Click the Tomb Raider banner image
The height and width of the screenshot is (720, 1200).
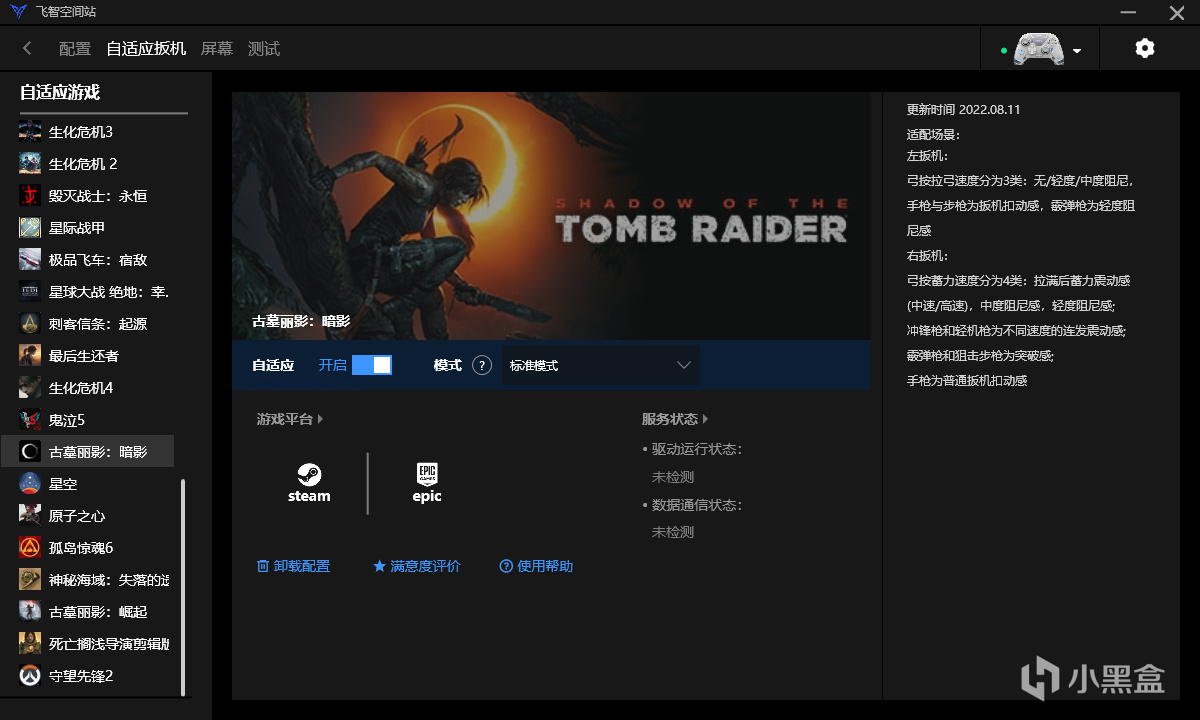(x=551, y=216)
